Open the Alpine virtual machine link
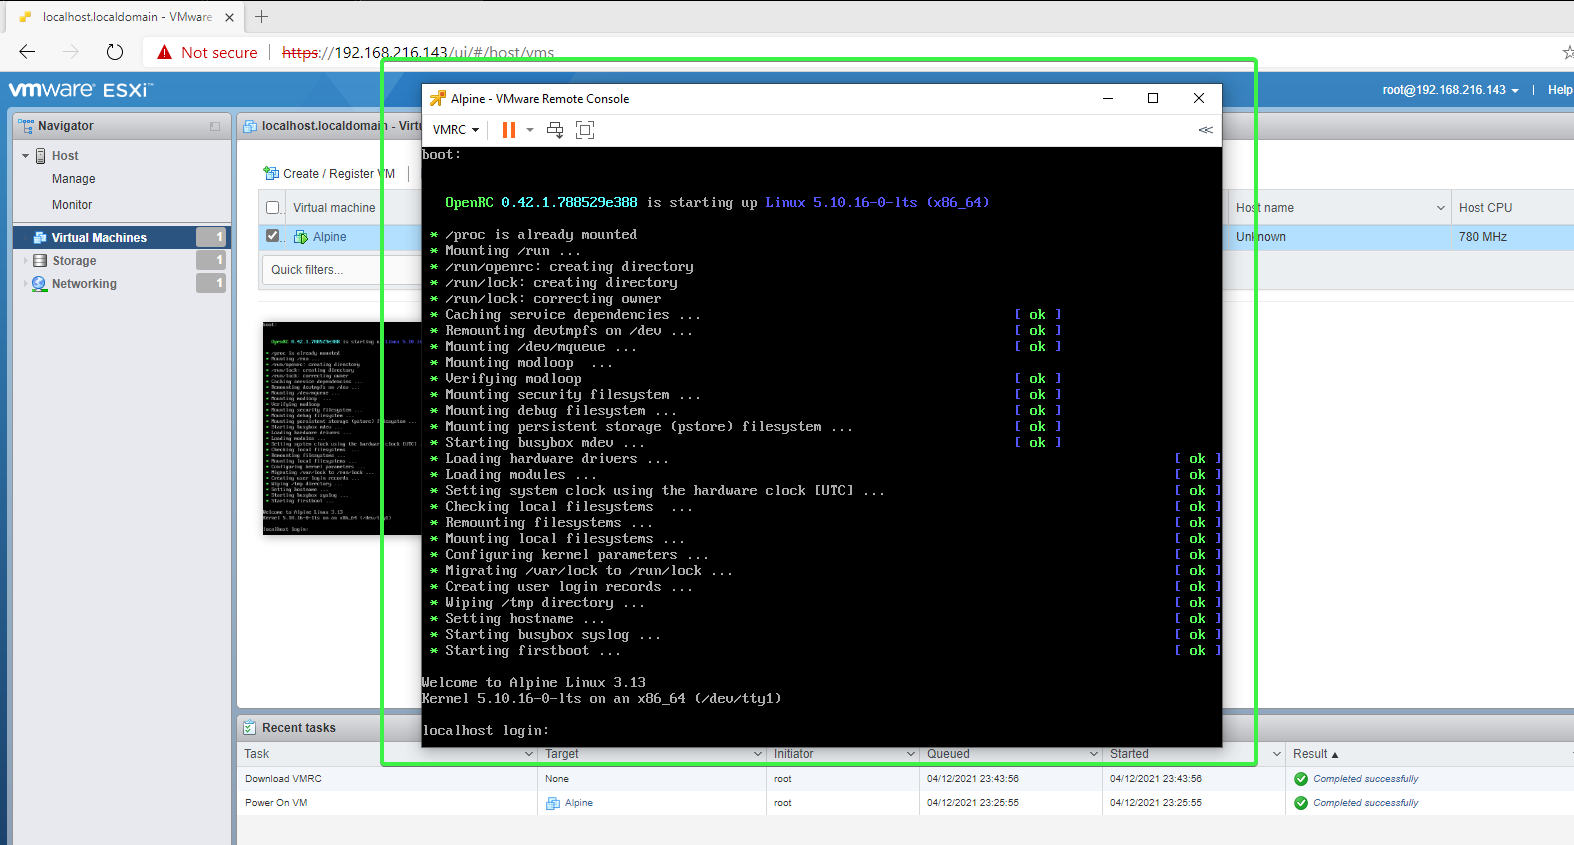This screenshot has height=845, width=1574. 330,237
